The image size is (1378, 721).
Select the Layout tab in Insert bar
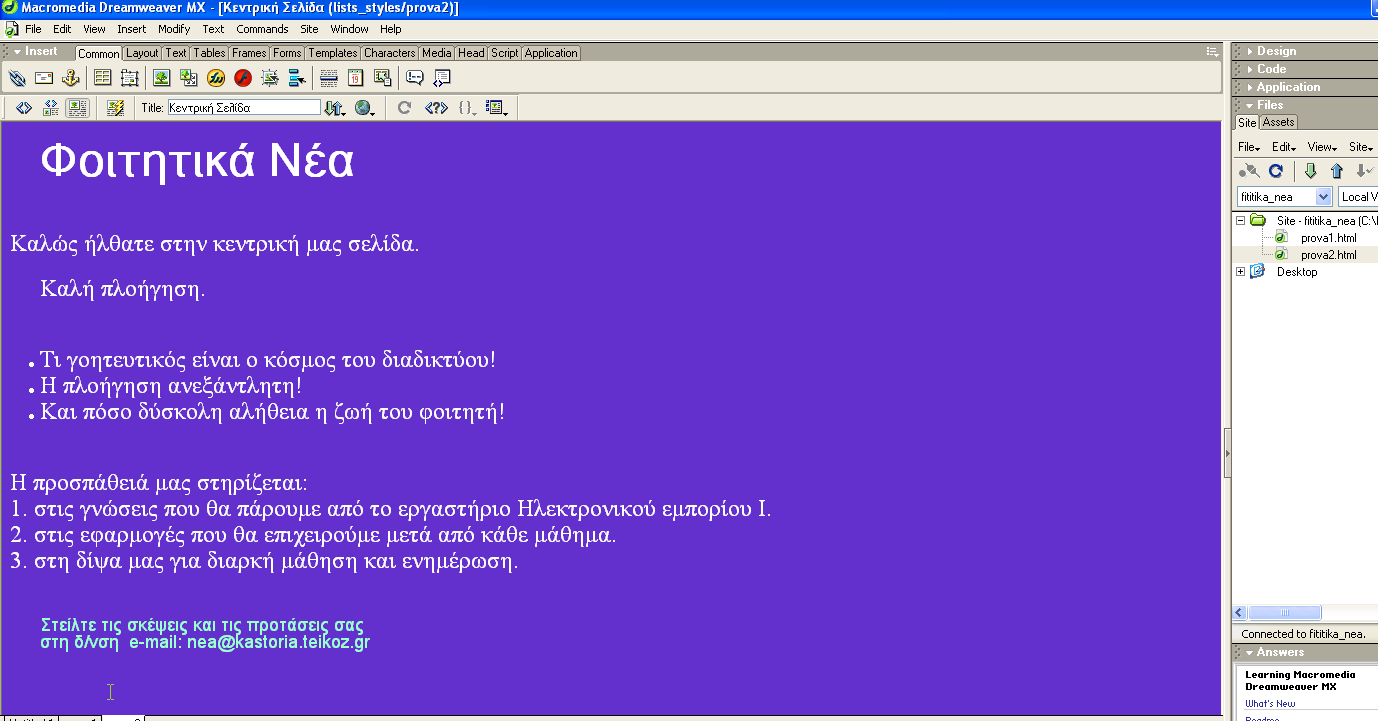(x=142, y=53)
